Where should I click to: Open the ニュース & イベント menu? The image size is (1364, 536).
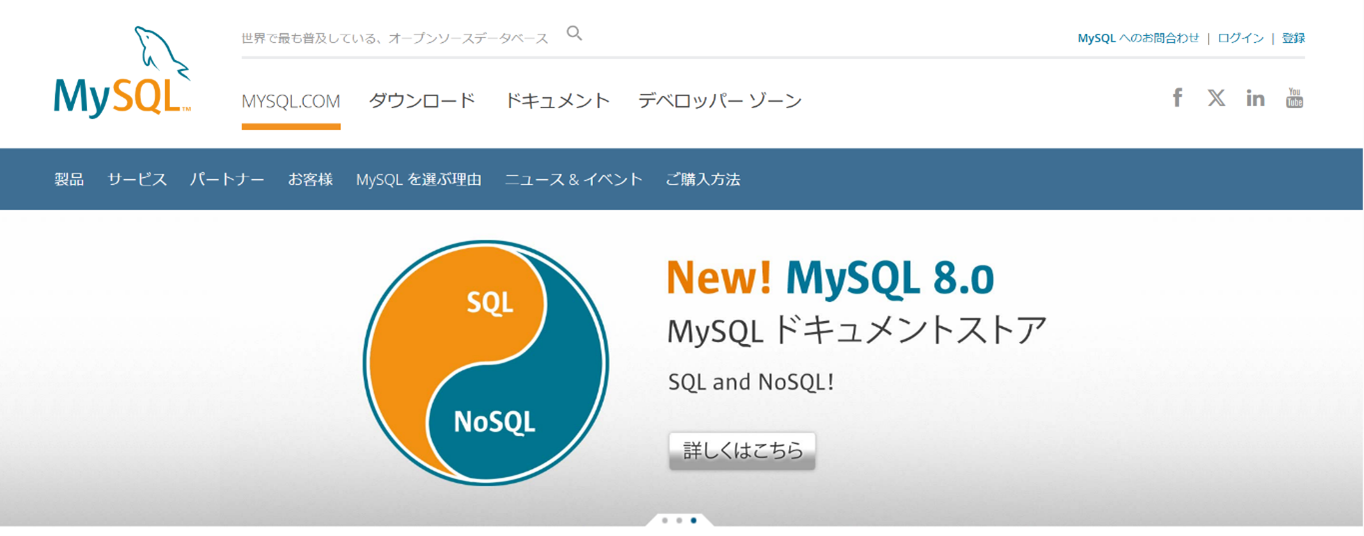[574, 179]
